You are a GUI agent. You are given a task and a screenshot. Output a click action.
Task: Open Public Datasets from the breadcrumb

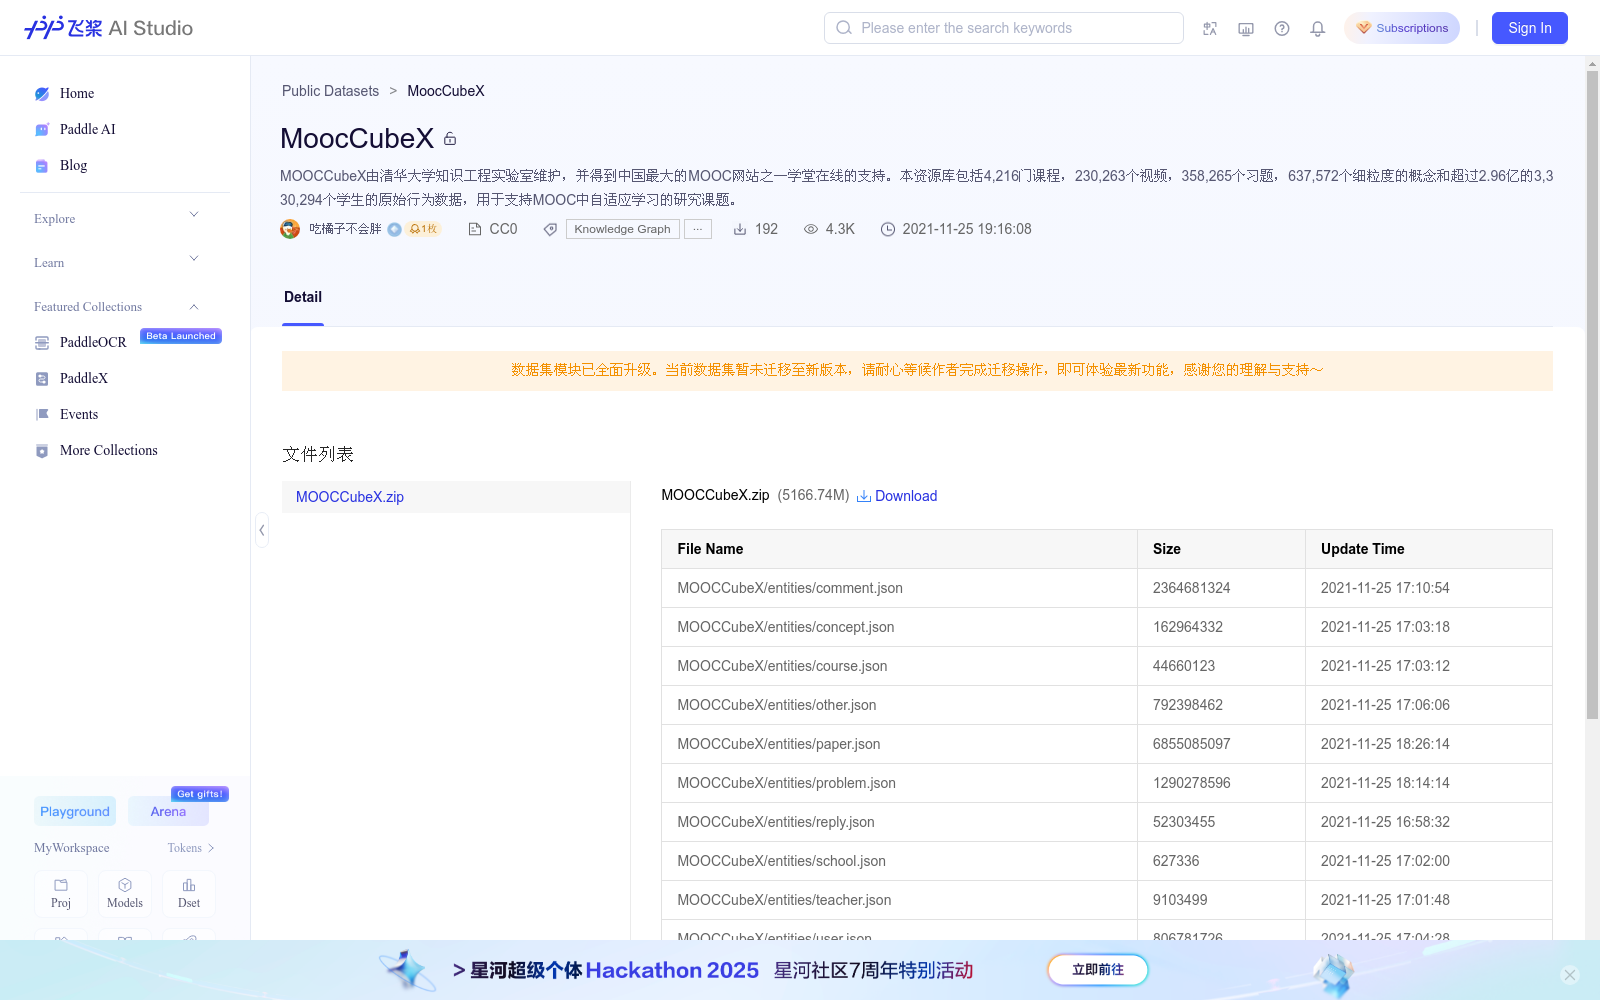click(330, 91)
